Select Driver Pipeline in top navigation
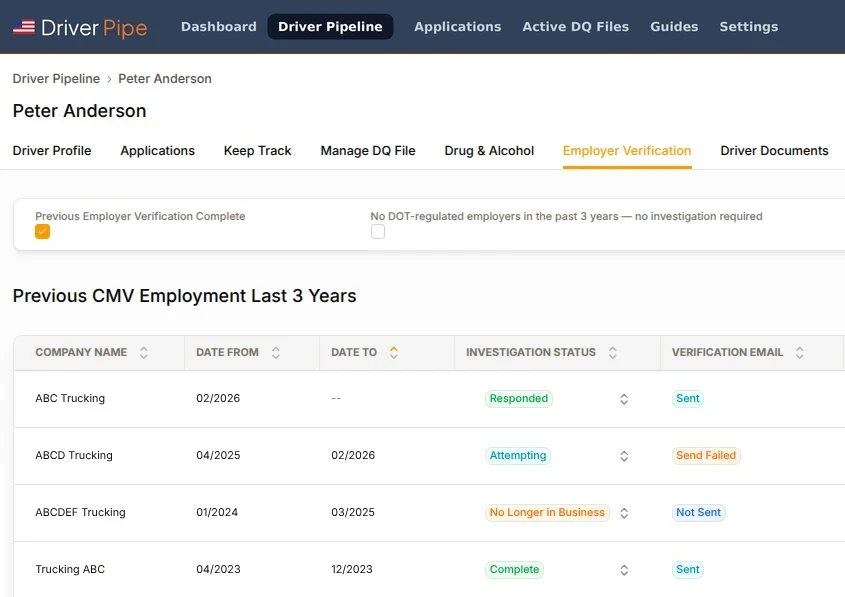The image size is (845, 597). (330, 26)
